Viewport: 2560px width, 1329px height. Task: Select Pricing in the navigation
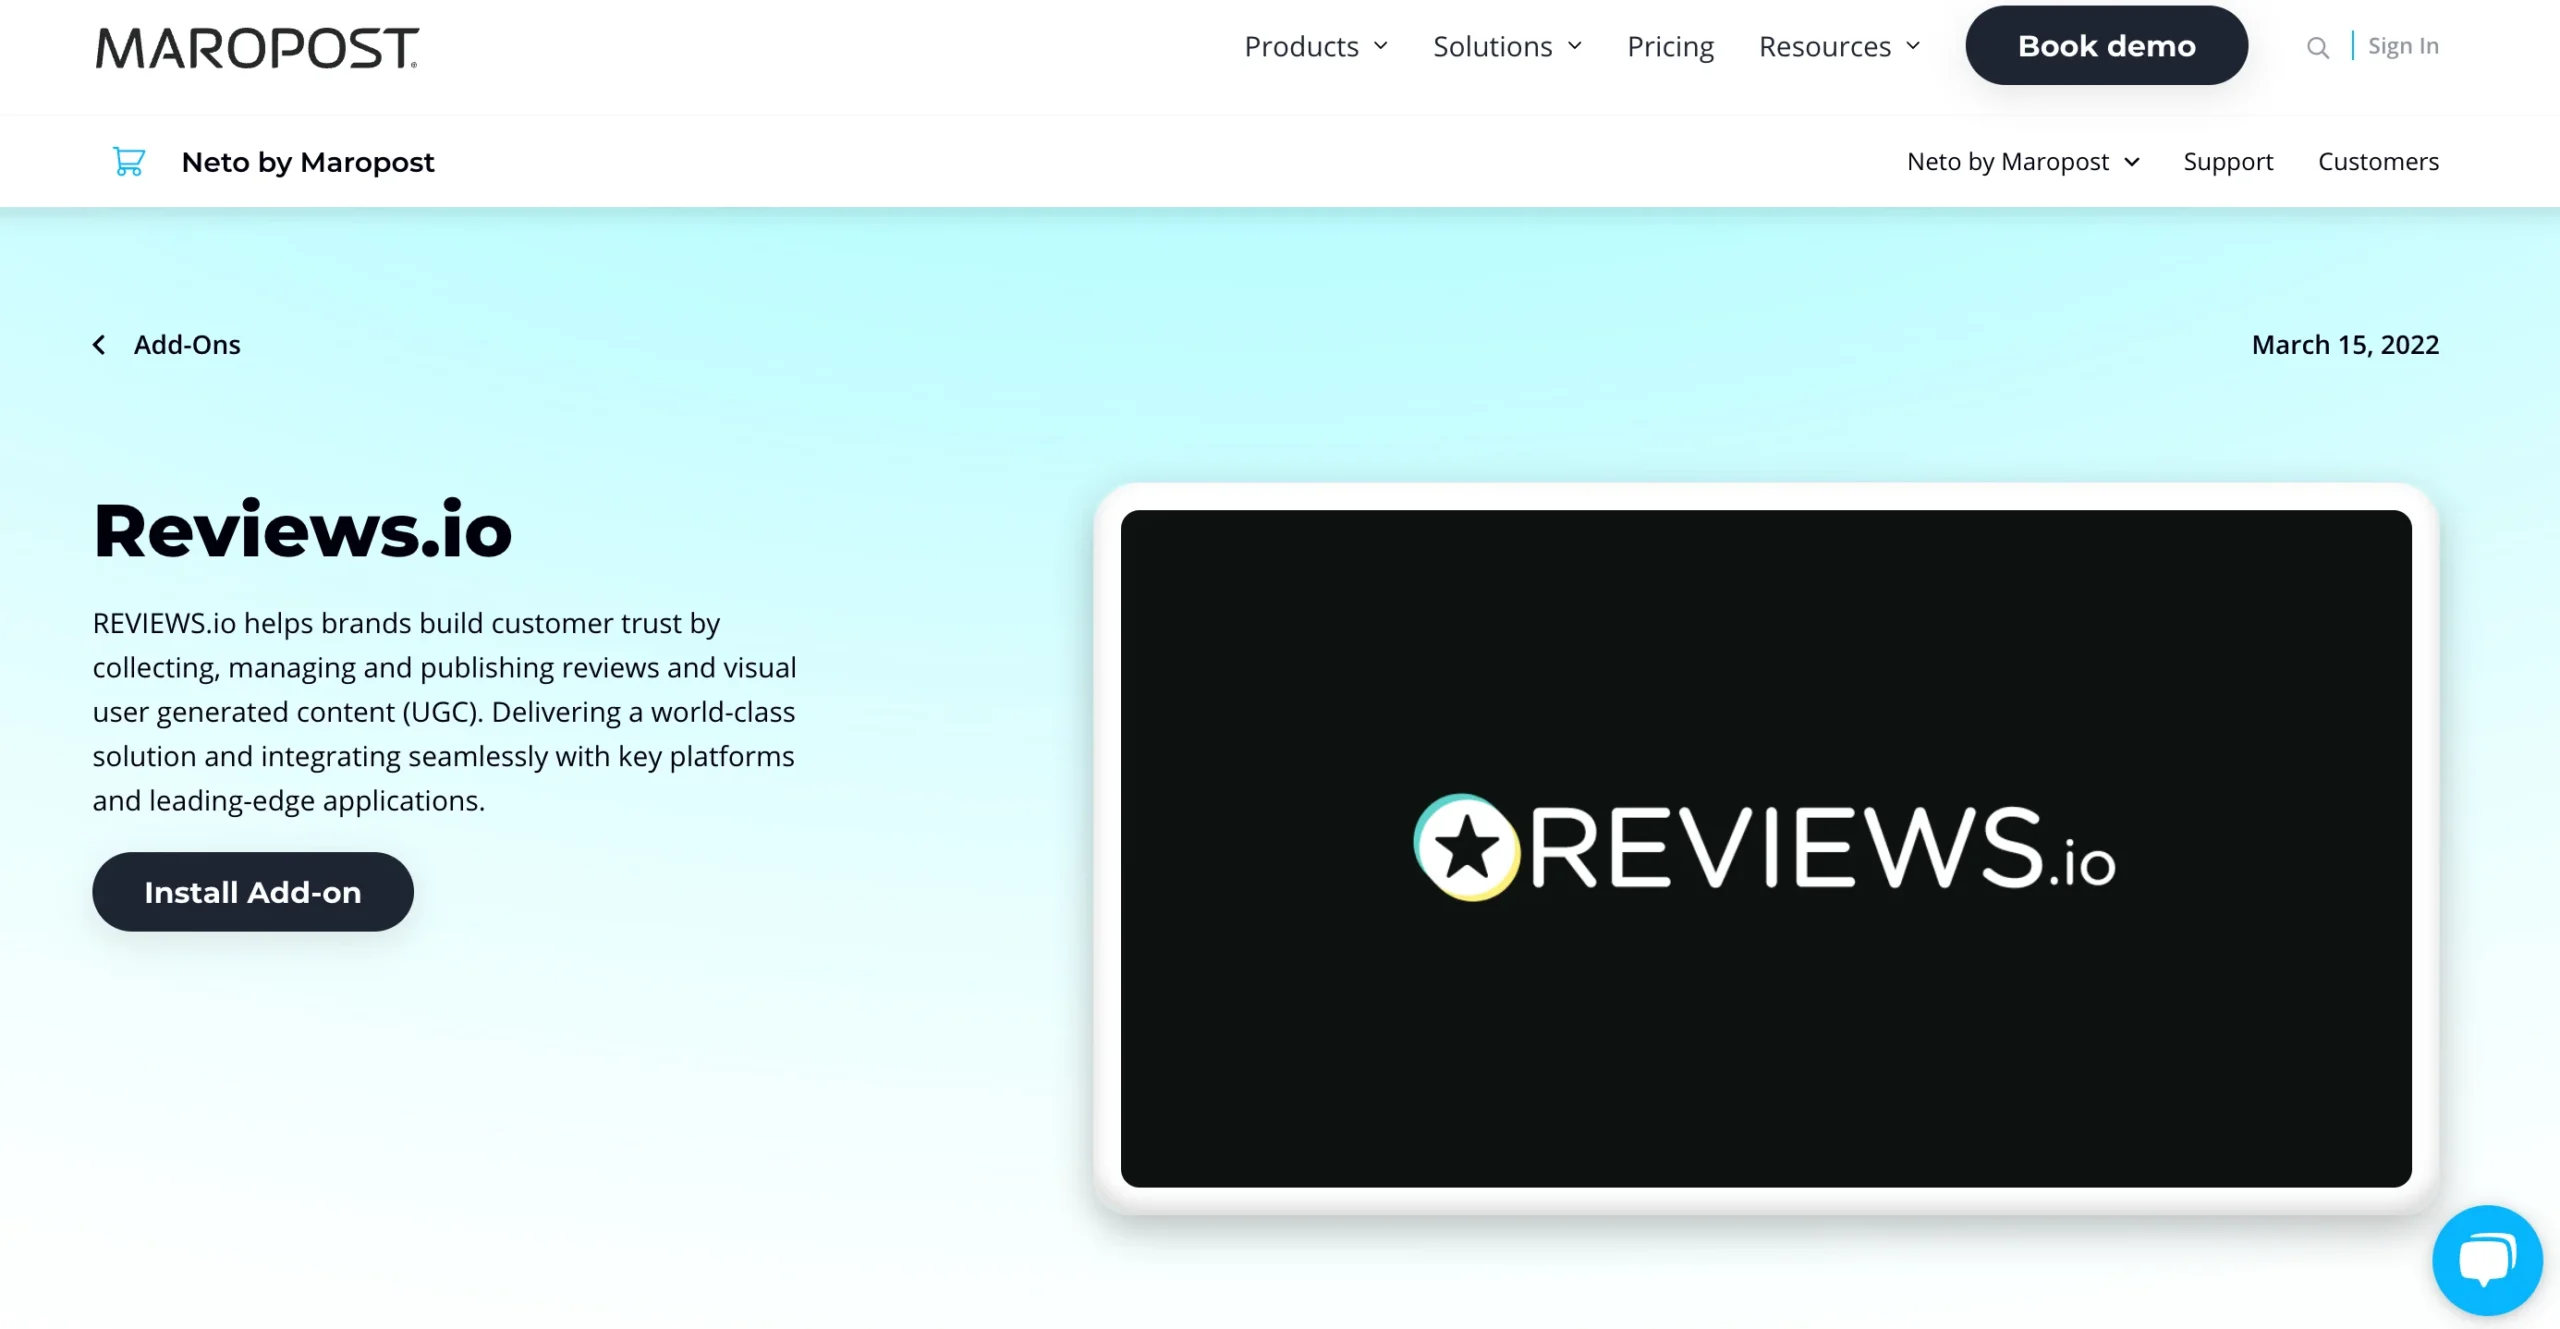coord(1669,46)
